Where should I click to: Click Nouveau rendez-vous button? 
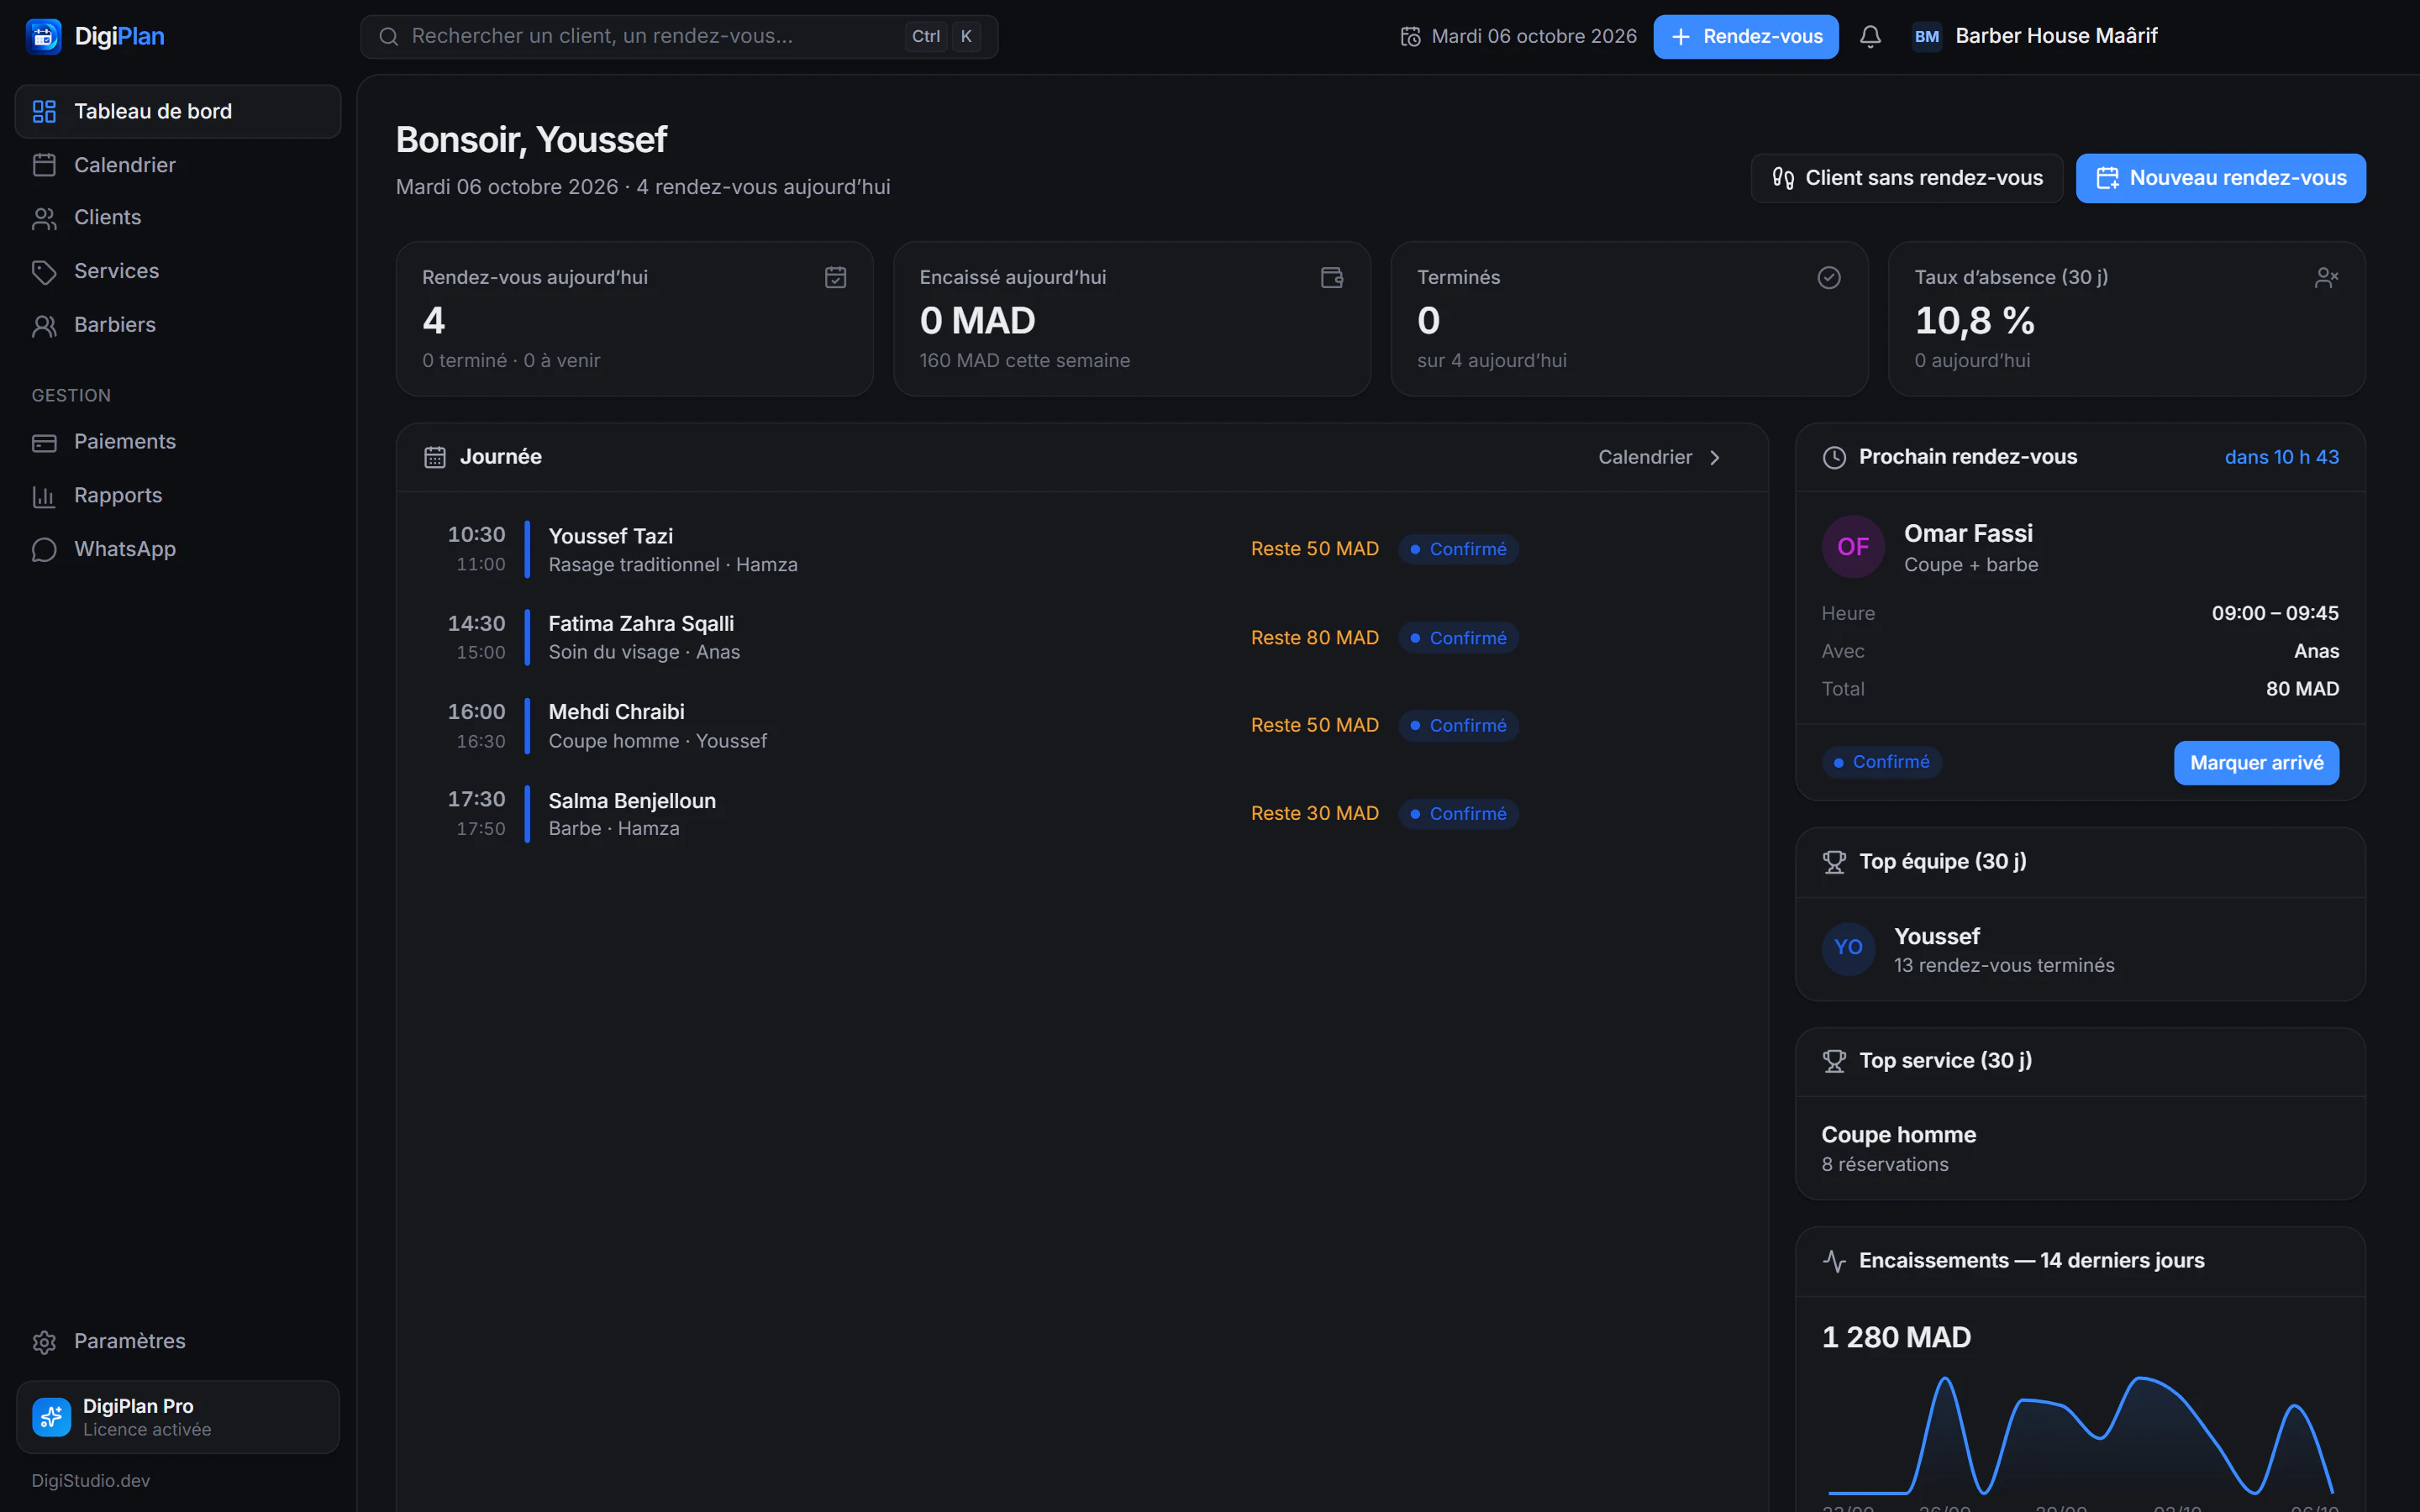(2220, 178)
